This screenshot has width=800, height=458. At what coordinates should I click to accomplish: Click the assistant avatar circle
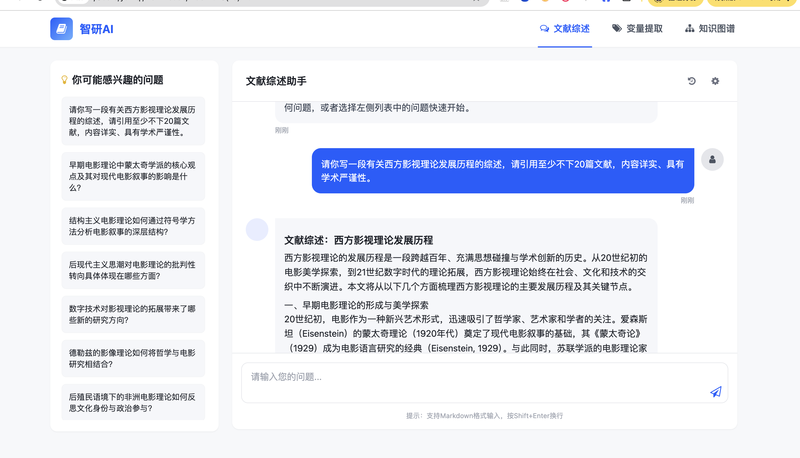click(257, 230)
